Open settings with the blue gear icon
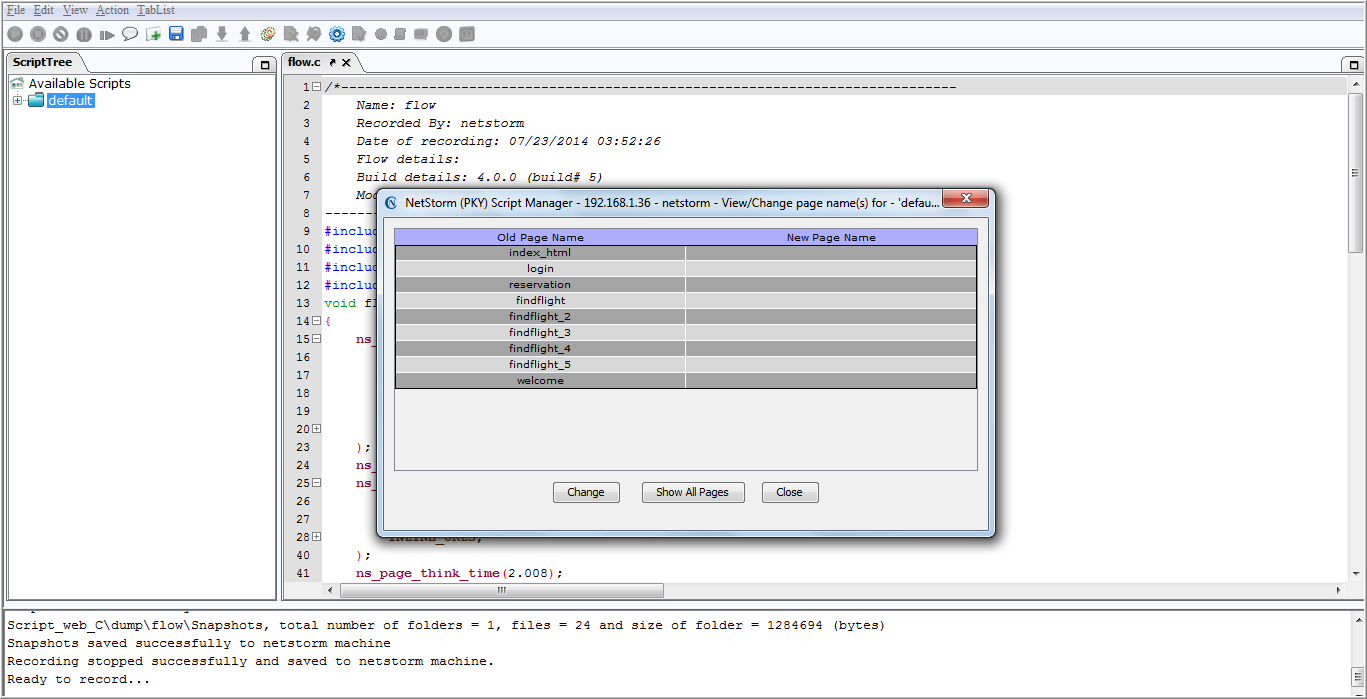 point(337,34)
